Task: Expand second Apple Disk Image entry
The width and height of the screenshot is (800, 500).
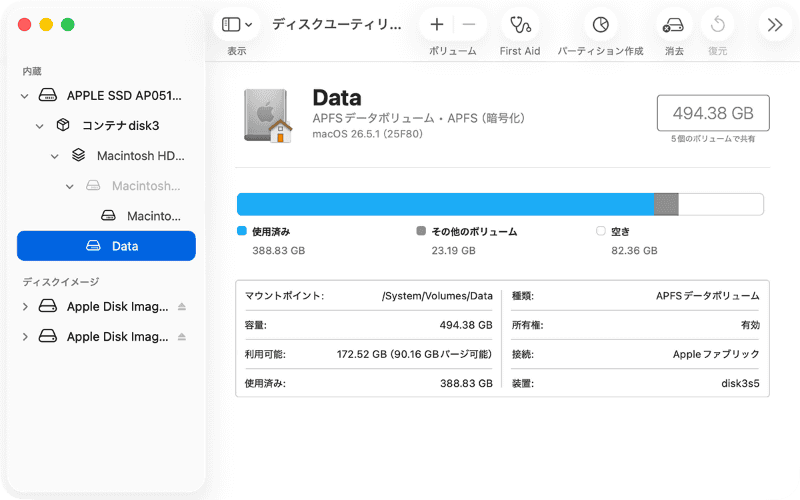Action: tap(24, 336)
